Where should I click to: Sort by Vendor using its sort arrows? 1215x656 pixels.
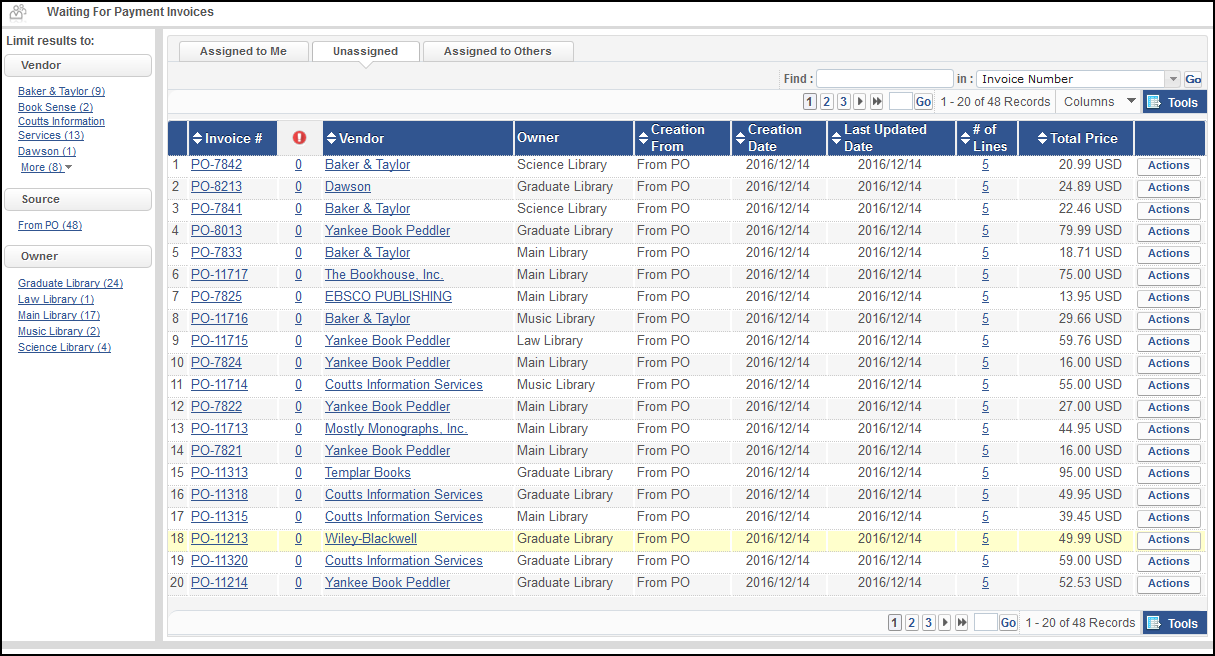[x=332, y=139]
